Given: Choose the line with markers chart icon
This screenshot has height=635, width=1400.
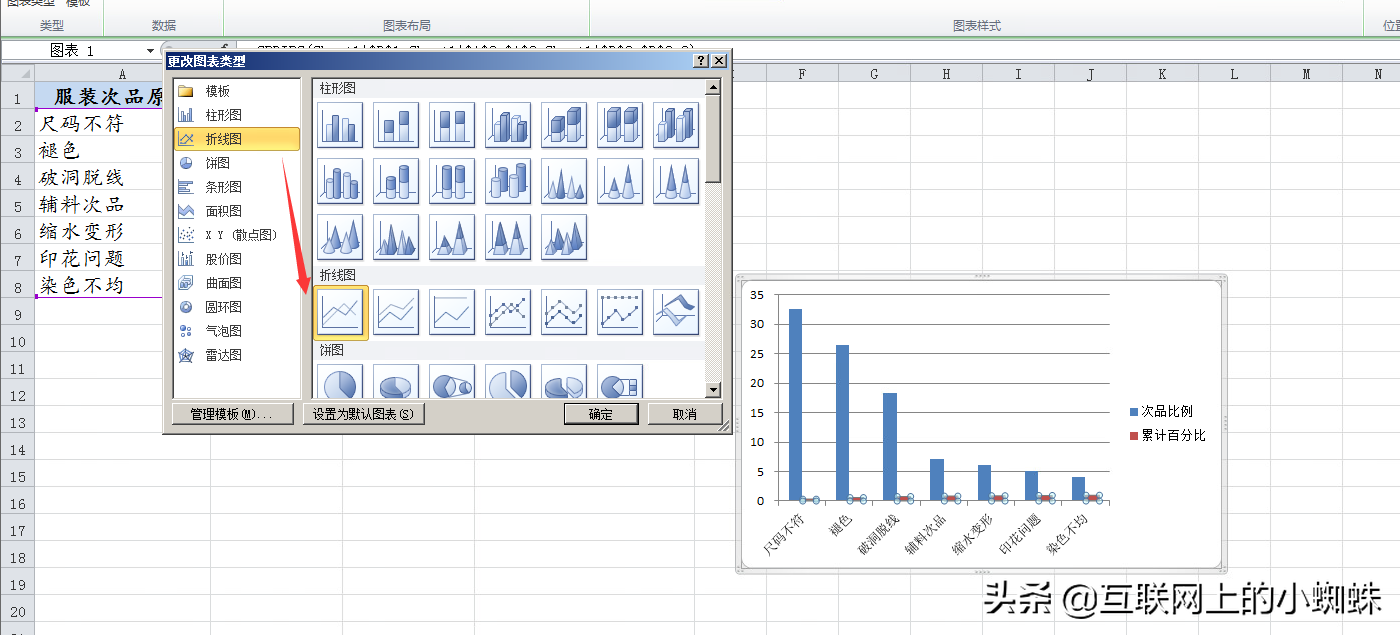Looking at the screenshot, I should click(x=508, y=312).
